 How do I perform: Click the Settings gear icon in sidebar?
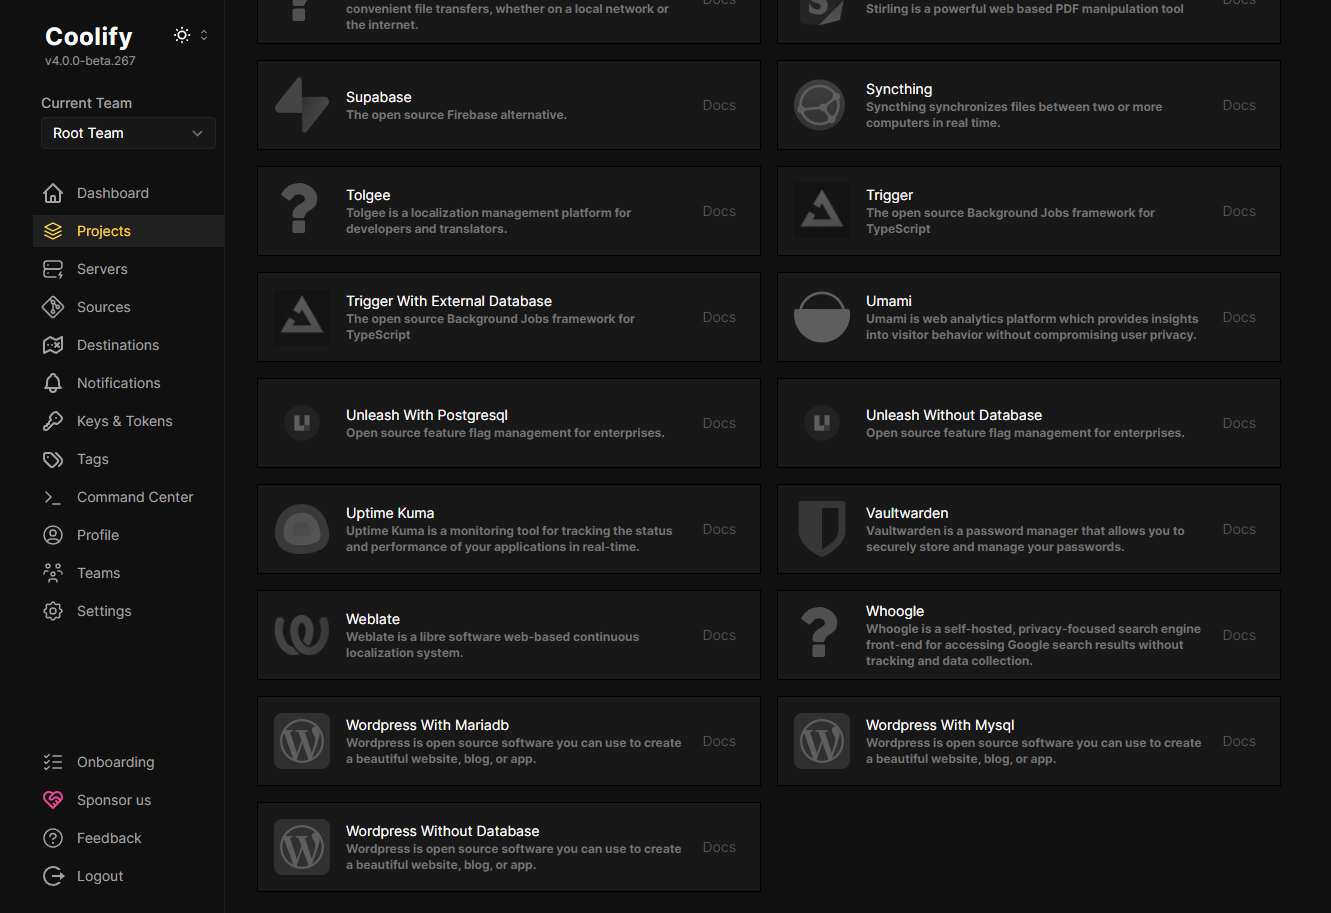[53, 611]
